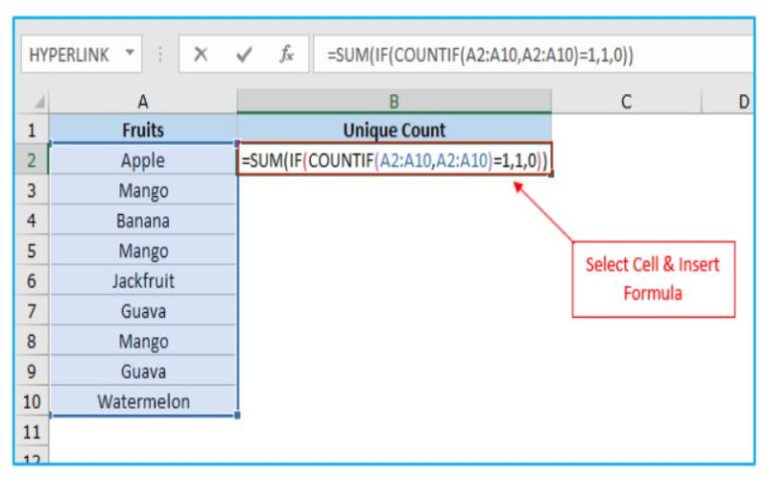Click the "Mango" cell in row 3

point(143,190)
